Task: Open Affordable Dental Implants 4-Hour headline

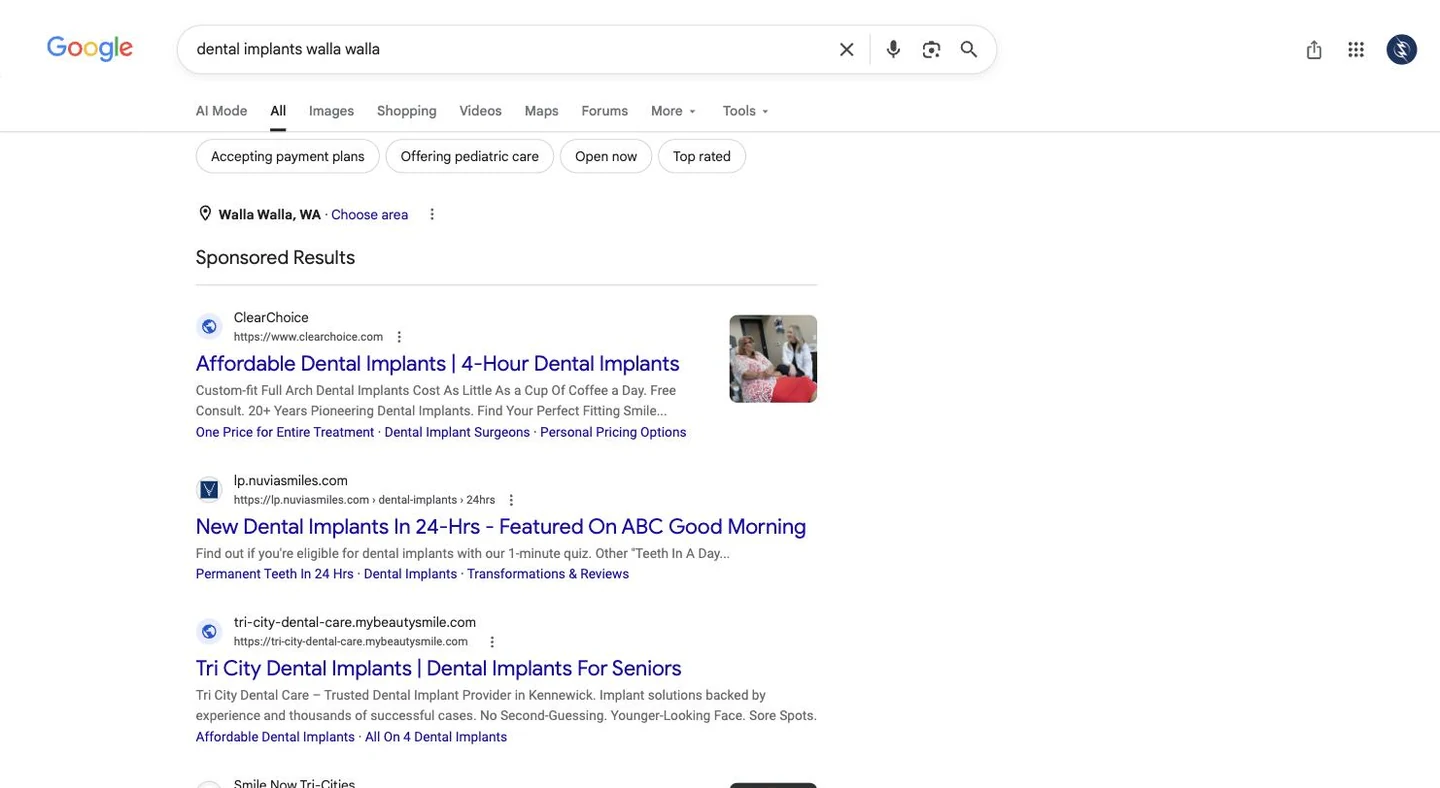Action: pyautogui.click(x=437, y=364)
